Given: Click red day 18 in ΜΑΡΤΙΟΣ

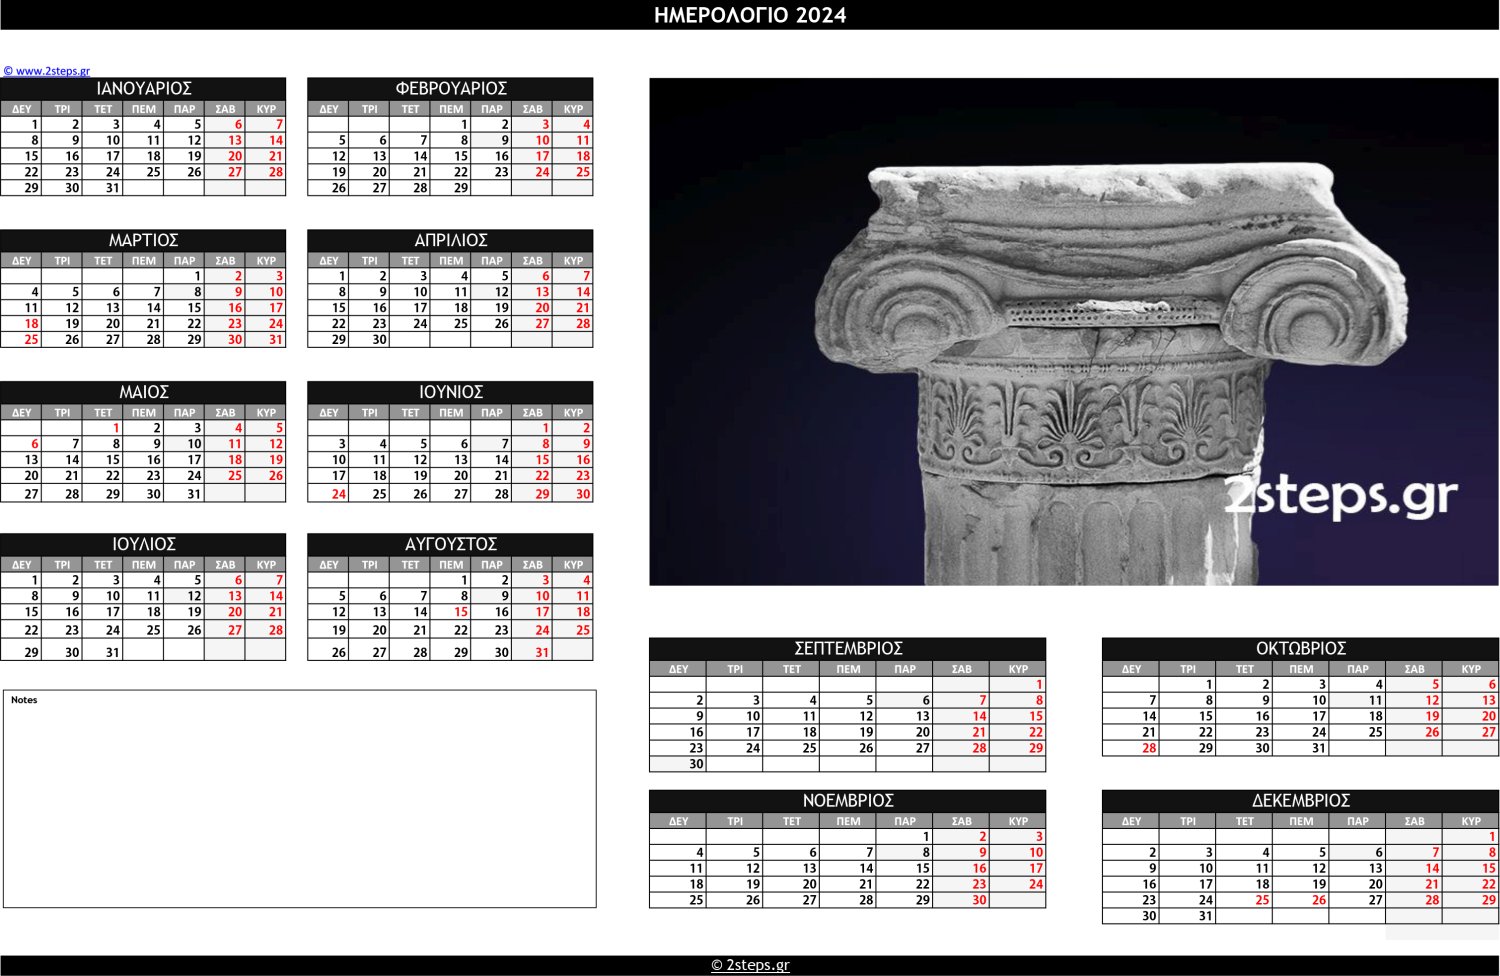Looking at the screenshot, I should click(x=21, y=324).
